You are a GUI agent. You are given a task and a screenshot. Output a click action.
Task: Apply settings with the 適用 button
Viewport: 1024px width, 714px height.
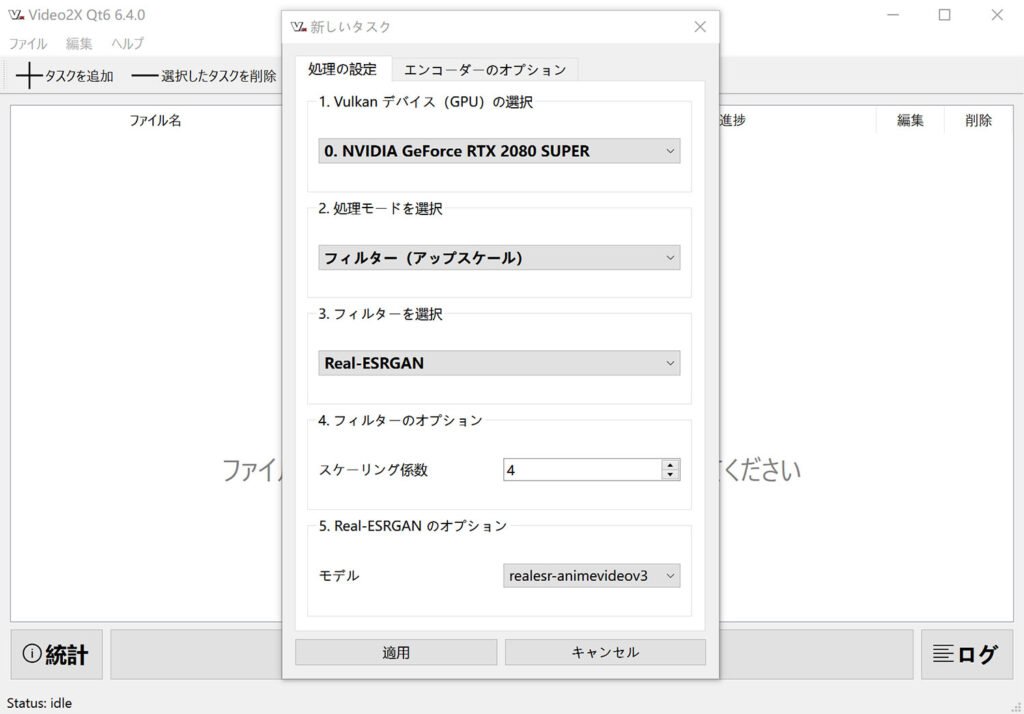397,651
